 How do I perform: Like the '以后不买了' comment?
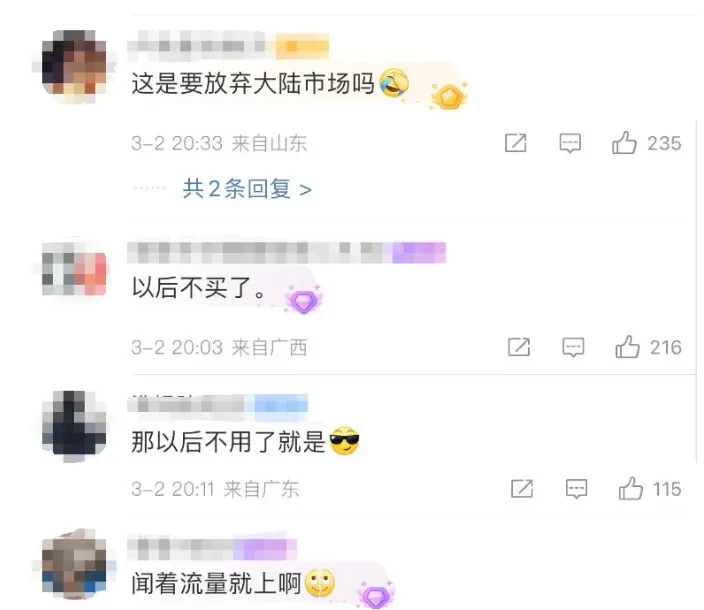pos(627,347)
